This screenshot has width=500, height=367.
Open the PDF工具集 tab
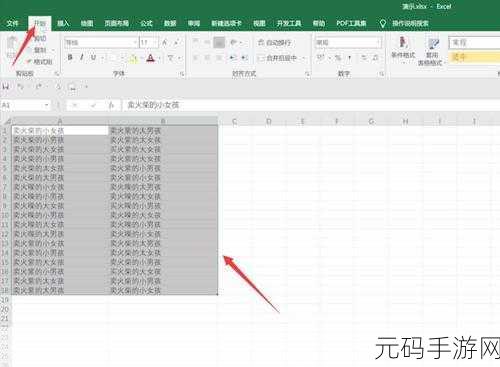point(351,23)
